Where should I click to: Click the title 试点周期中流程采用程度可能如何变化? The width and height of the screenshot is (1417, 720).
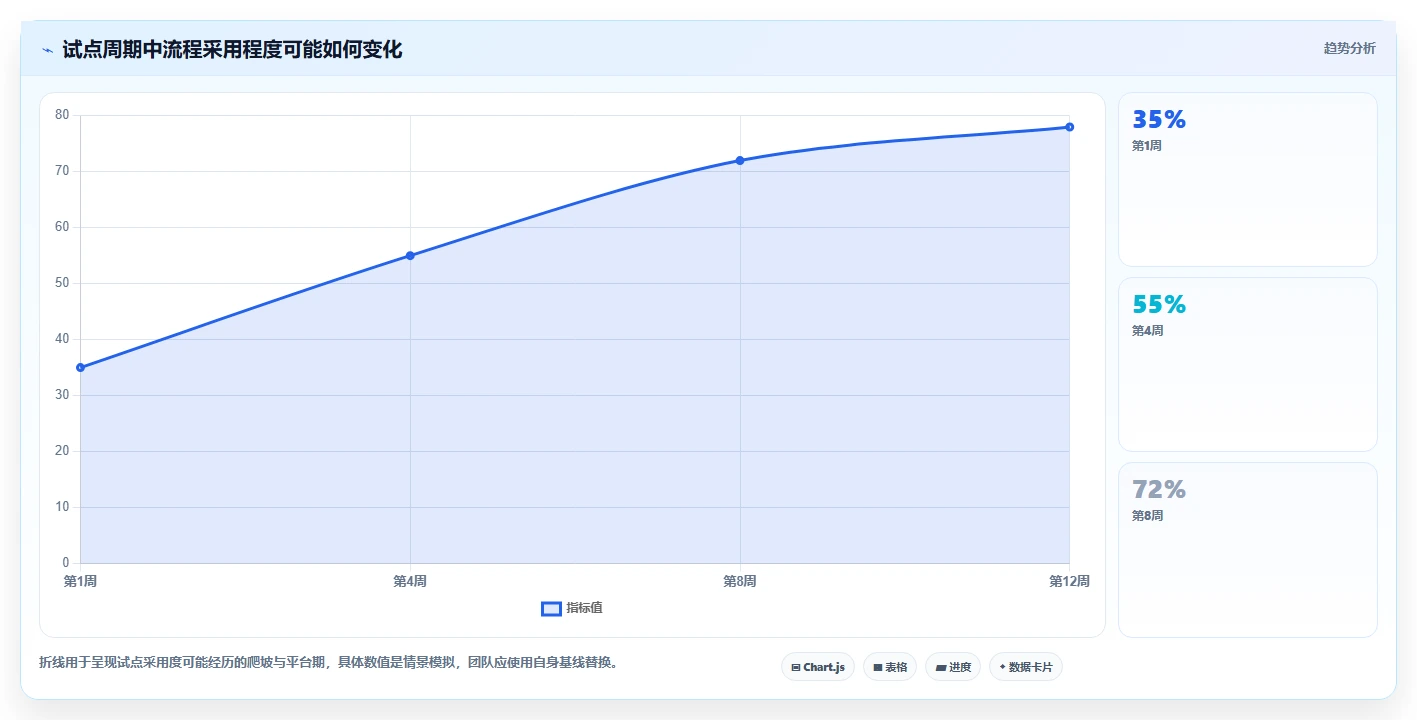[232, 49]
